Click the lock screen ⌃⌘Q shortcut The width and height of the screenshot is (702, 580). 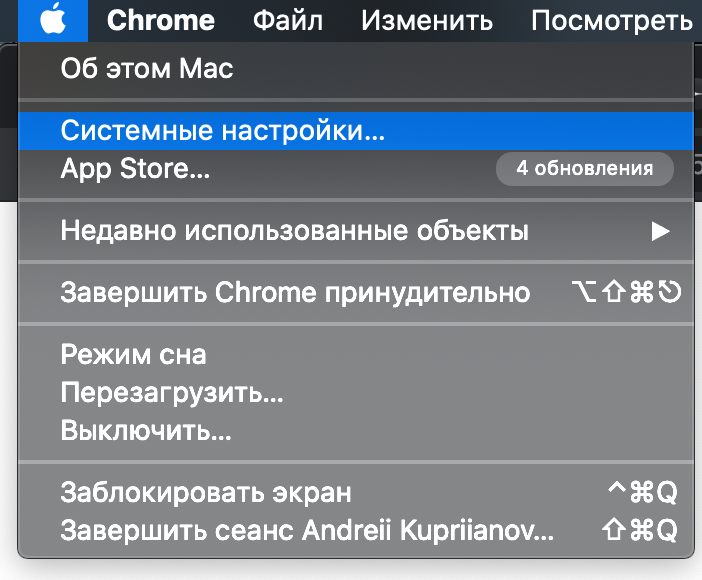643,493
